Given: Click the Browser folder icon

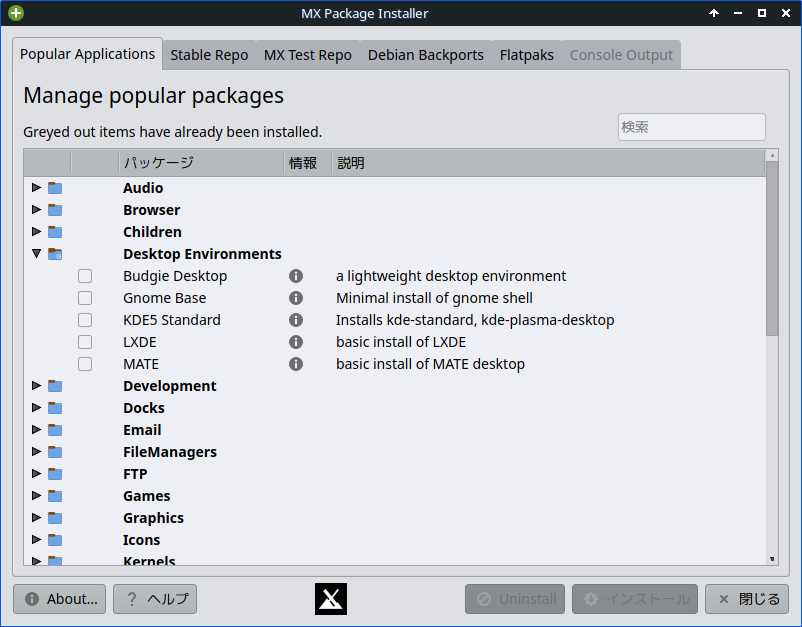Looking at the screenshot, I should point(55,210).
